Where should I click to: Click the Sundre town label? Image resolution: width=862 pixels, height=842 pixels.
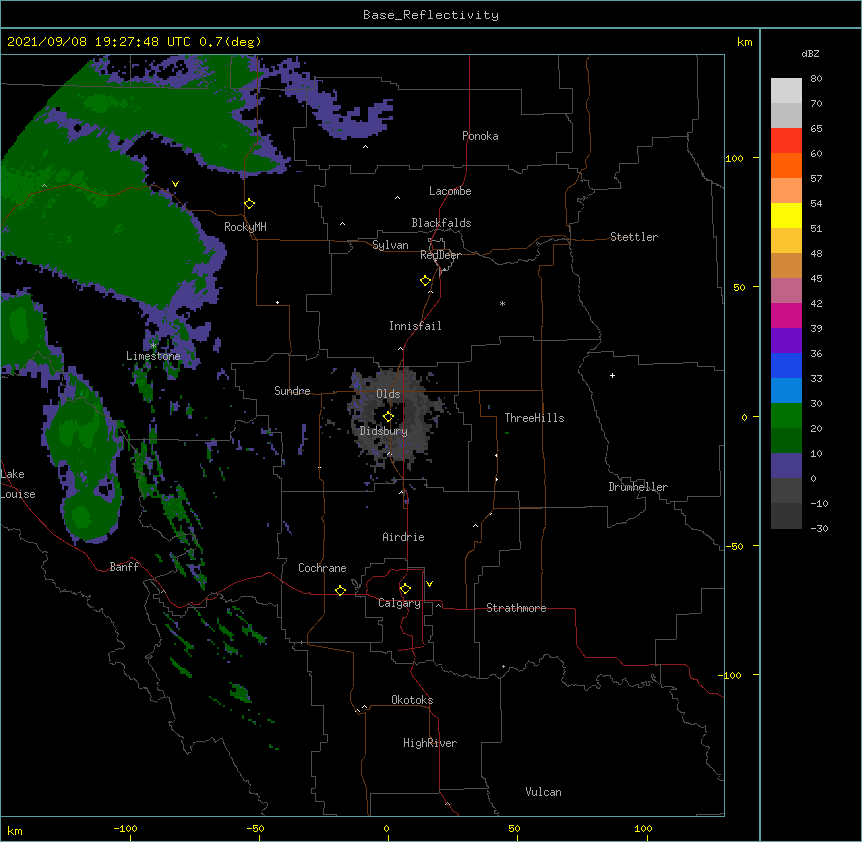pyautogui.click(x=292, y=391)
